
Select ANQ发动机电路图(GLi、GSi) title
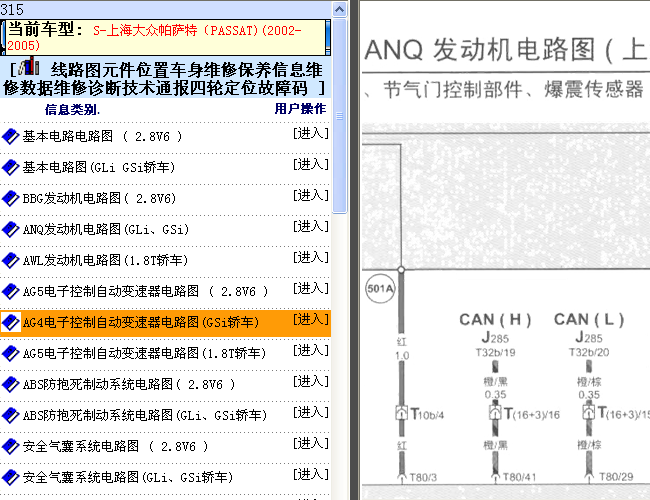point(106,229)
